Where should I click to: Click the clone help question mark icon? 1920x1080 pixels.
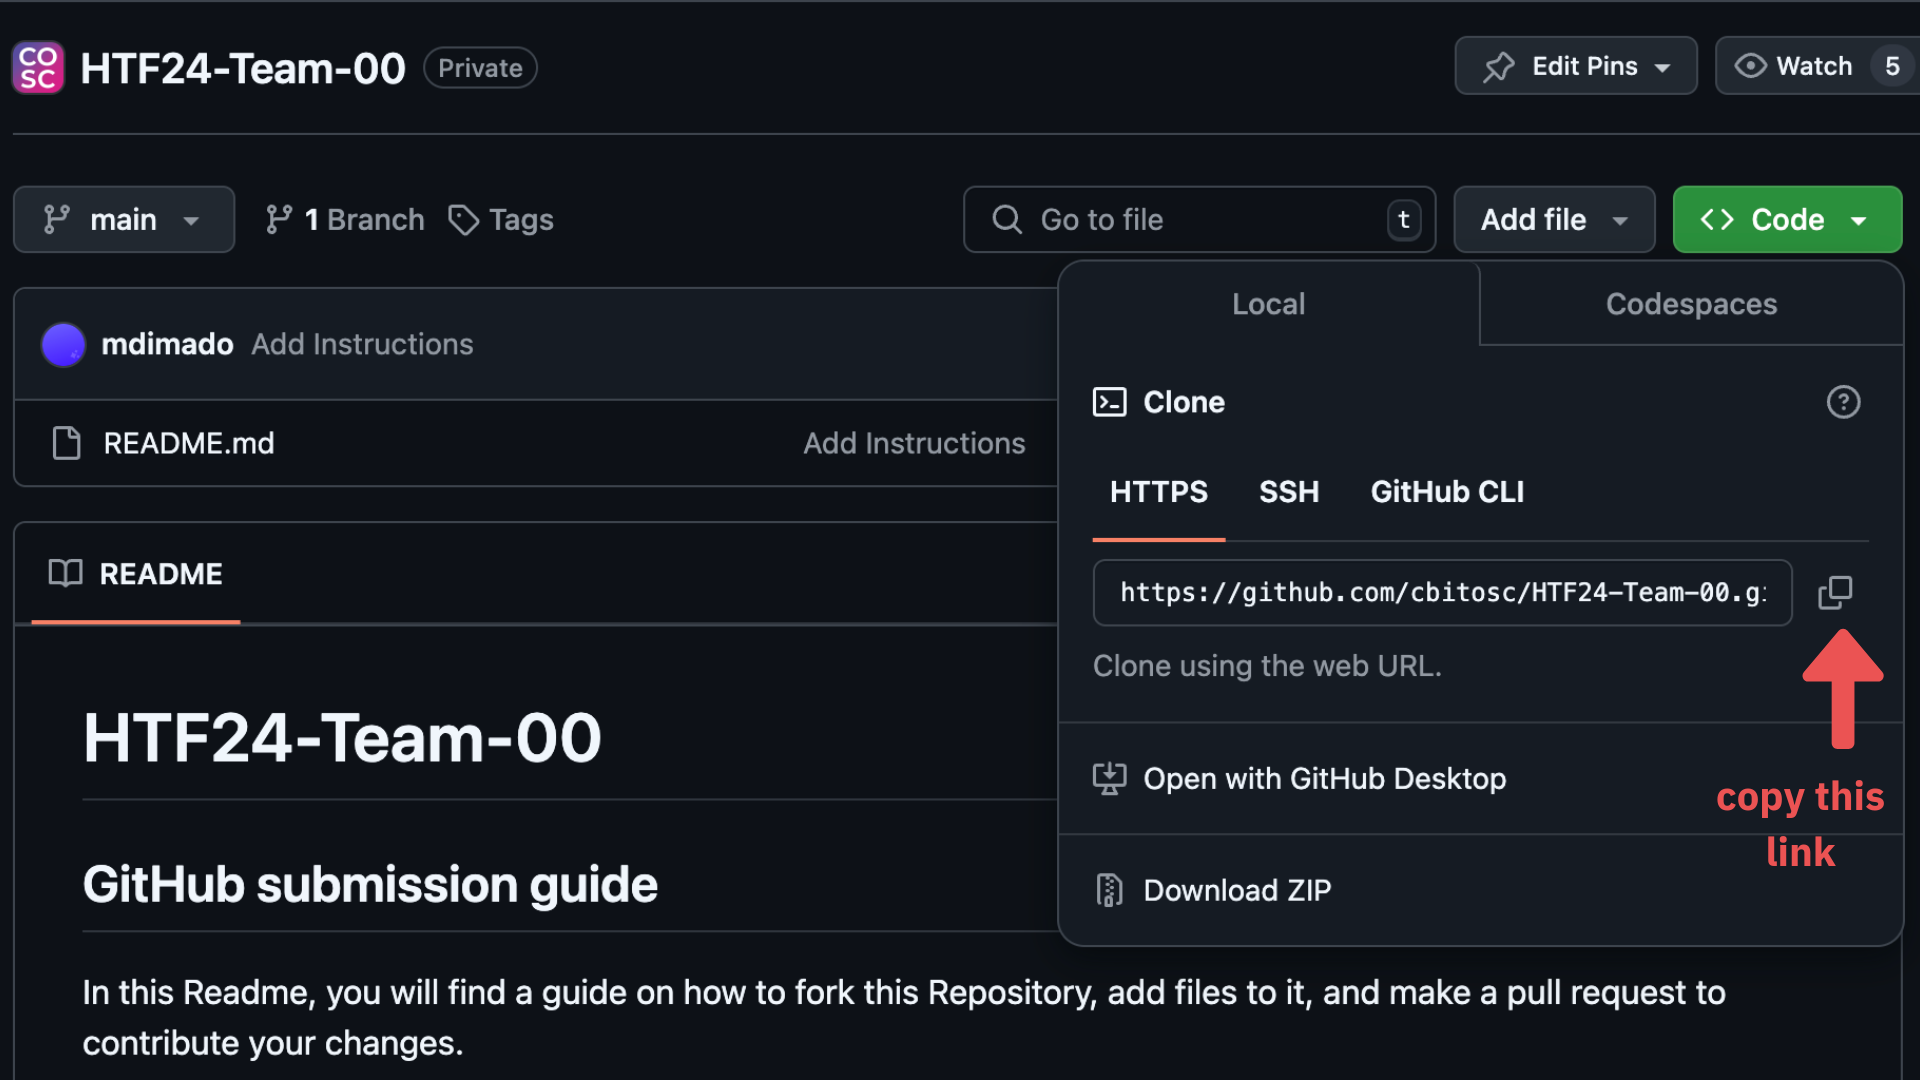click(1842, 404)
